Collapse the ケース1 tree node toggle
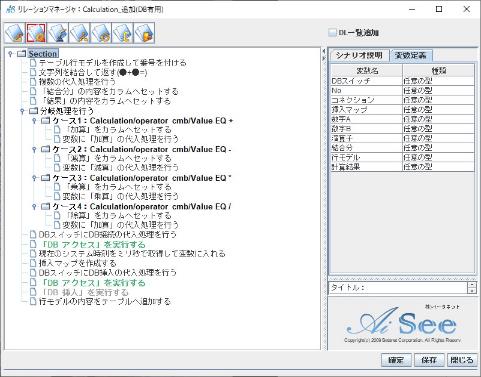 34,120
